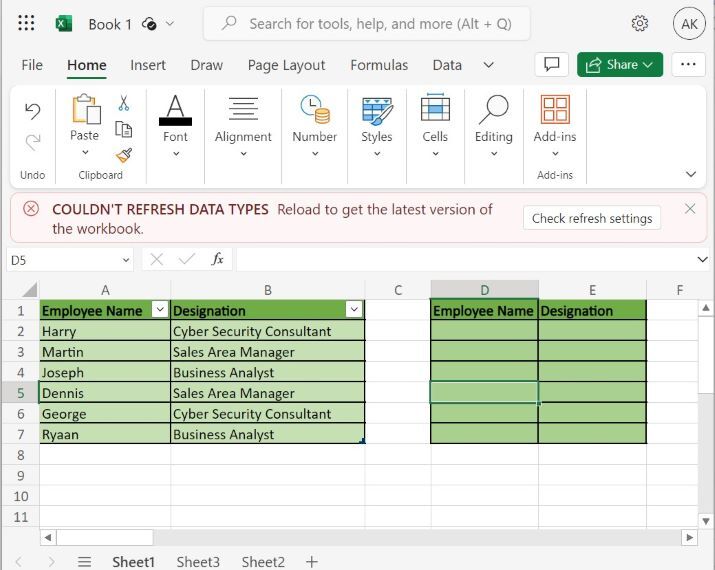Click the Undo arrow icon
The image size is (715, 570).
coord(33,110)
